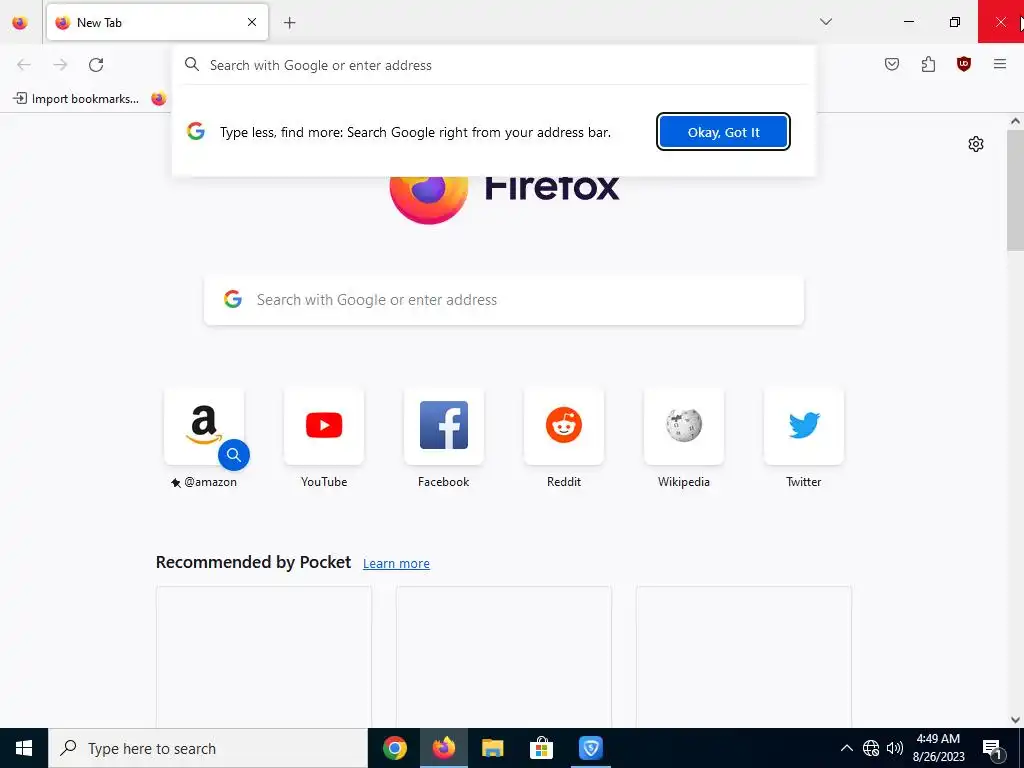Click the Google G icon in page search box
1024x768 pixels.
[232, 300]
